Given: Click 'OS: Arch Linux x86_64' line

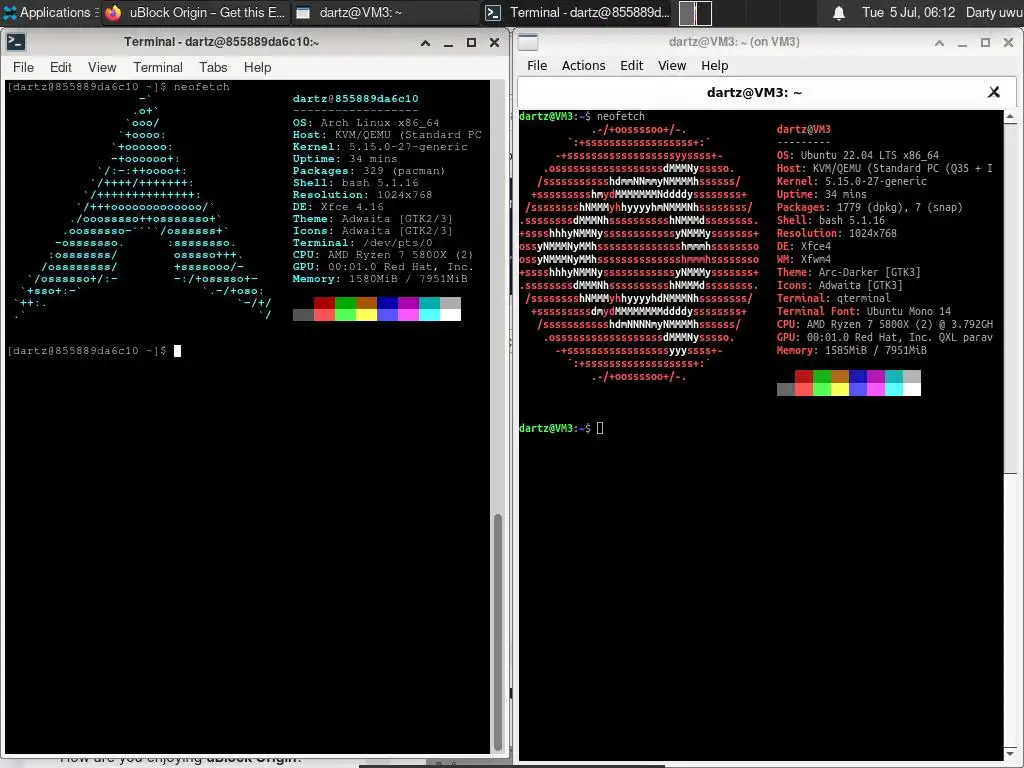Looking at the screenshot, I should (366, 123).
